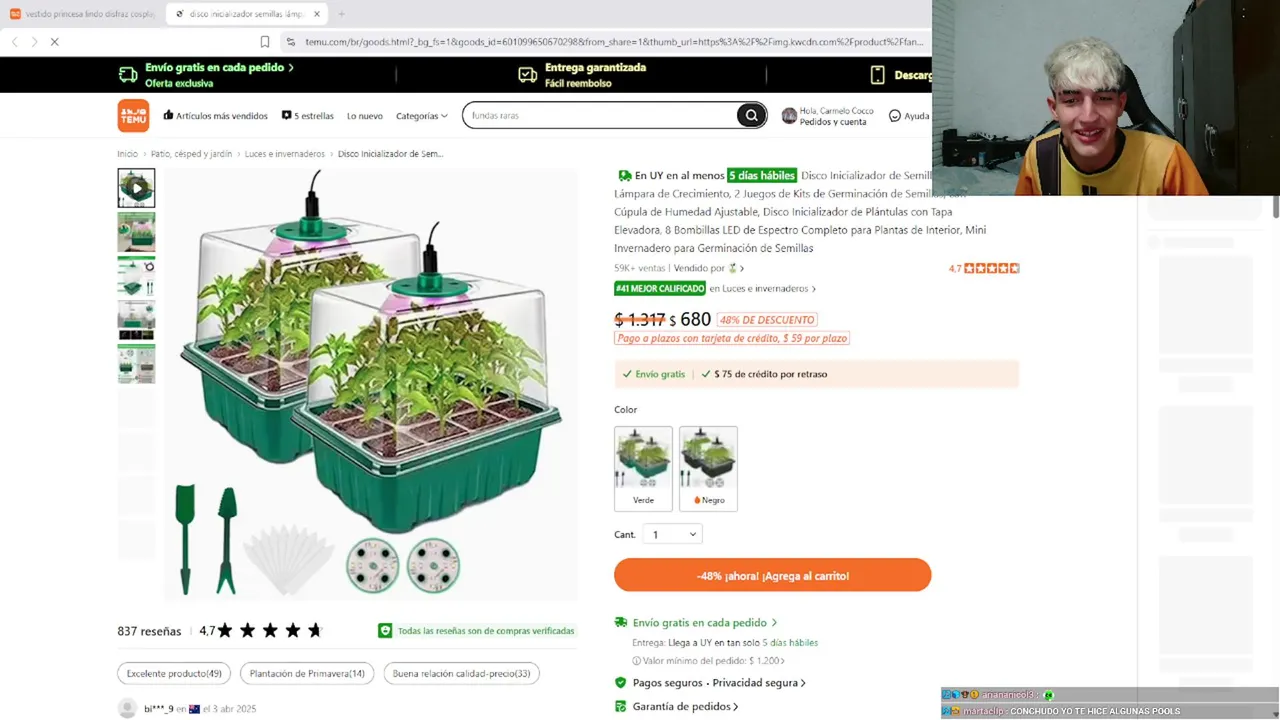Add to cart with the orange button
Screen dimensions: 1280x720
(772, 575)
